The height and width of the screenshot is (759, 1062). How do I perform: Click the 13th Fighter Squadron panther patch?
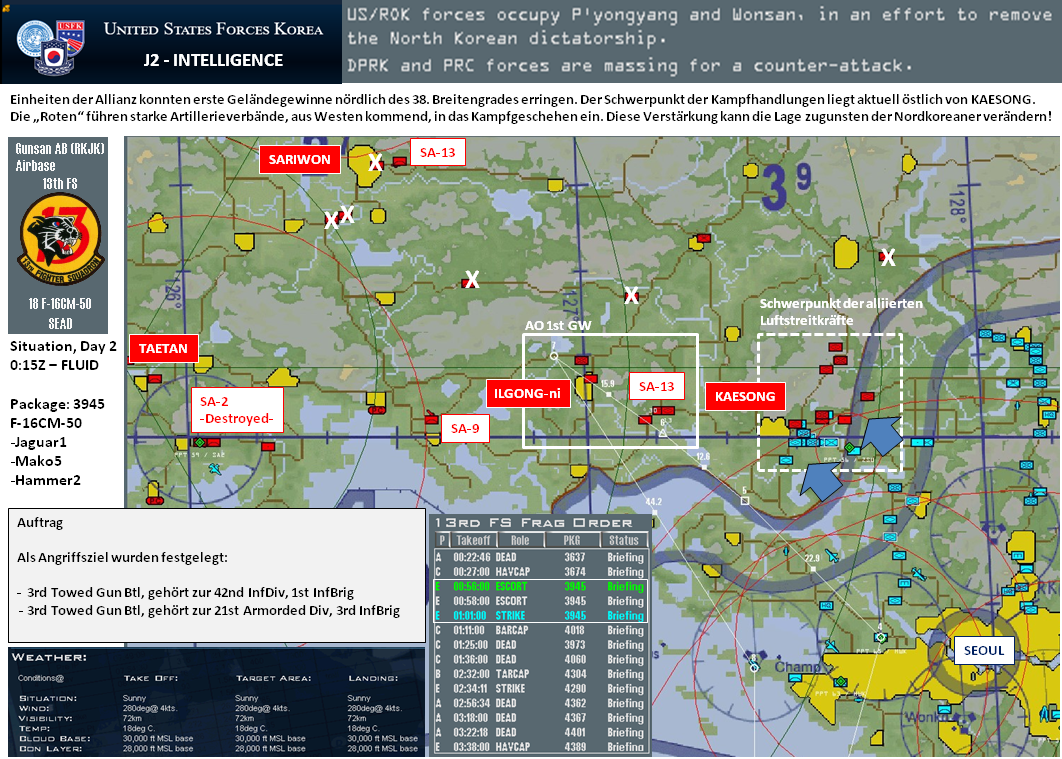[61, 240]
